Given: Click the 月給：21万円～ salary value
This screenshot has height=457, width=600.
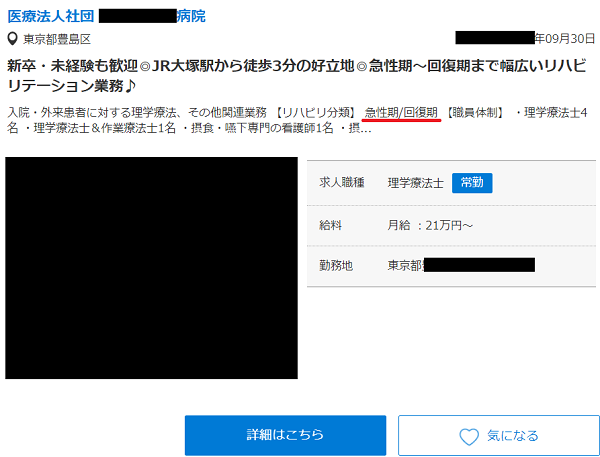Looking at the screenshot, I should pos(430,225).
